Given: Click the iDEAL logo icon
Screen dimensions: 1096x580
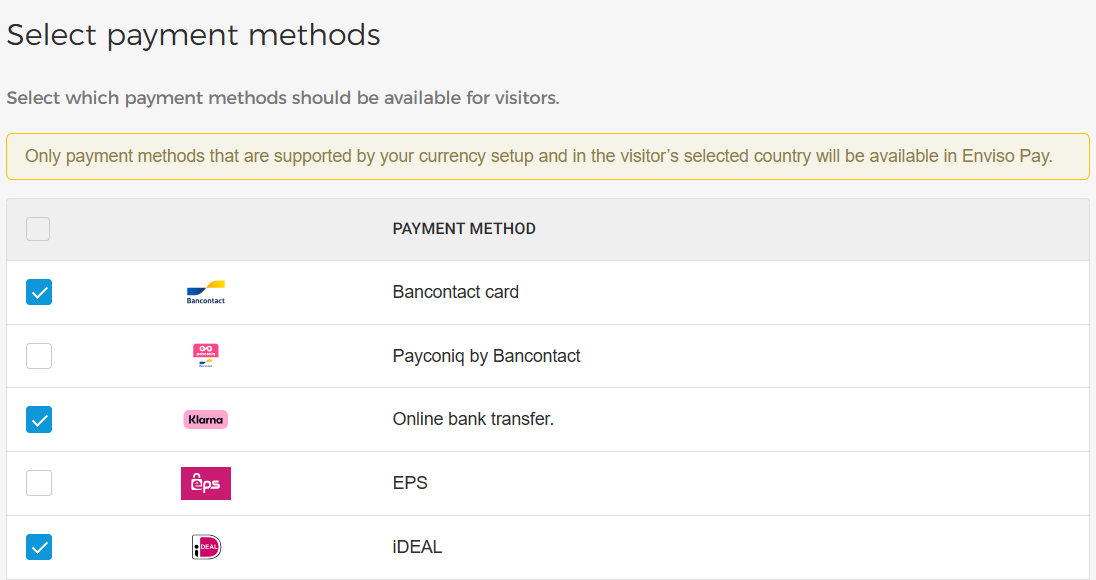Looking at the screenshot, I should coord(206,547).
